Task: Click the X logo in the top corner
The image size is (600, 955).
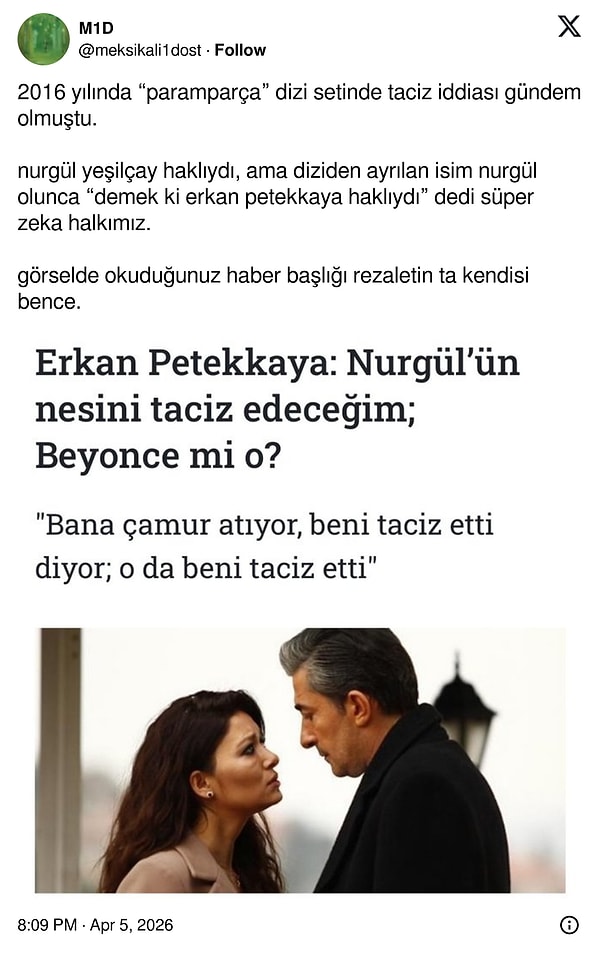Action: tap(569, 26)
